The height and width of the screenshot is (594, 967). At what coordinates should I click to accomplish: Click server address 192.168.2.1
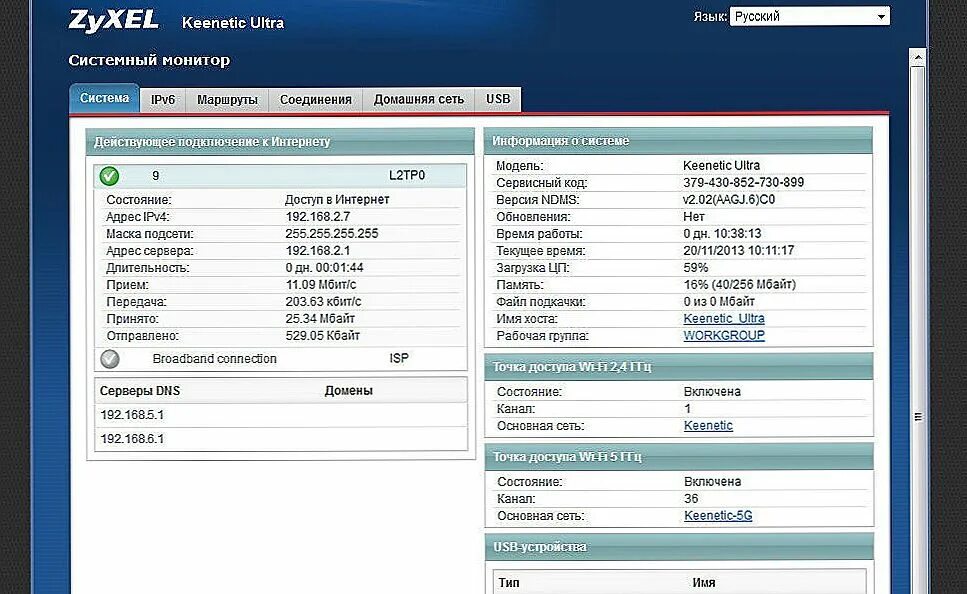pyautogui.click(x=318, y=250)
